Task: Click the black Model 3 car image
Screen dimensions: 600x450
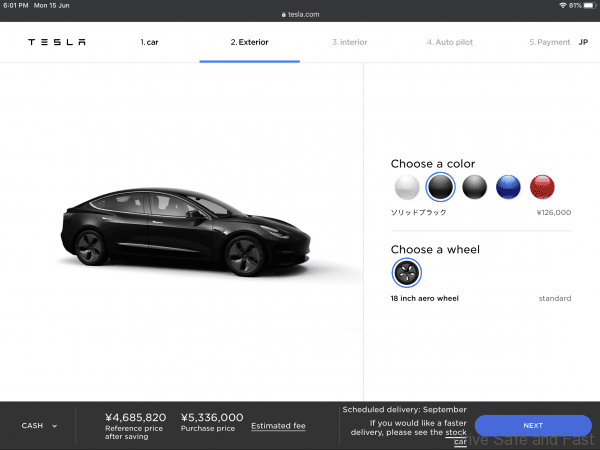Action: click(186, 232)
